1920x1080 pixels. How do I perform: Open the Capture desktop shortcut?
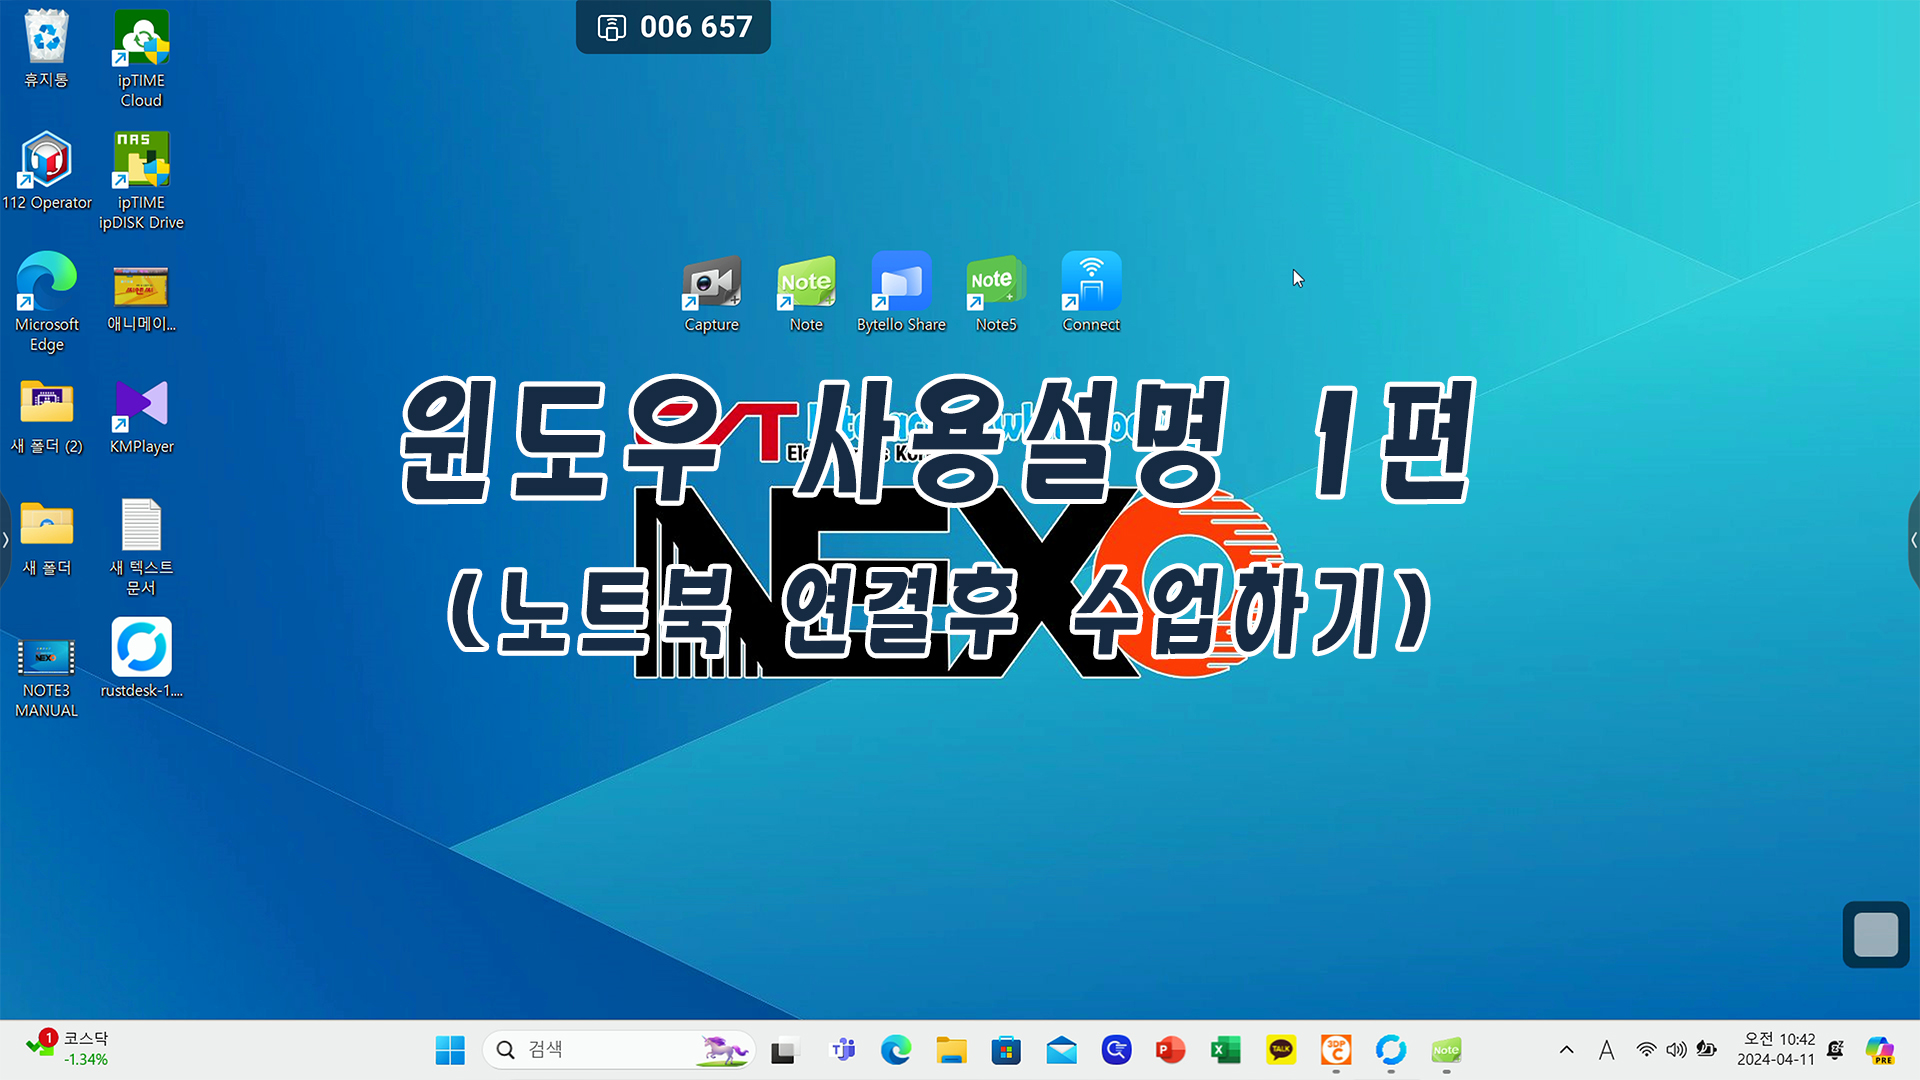(711, 284)
